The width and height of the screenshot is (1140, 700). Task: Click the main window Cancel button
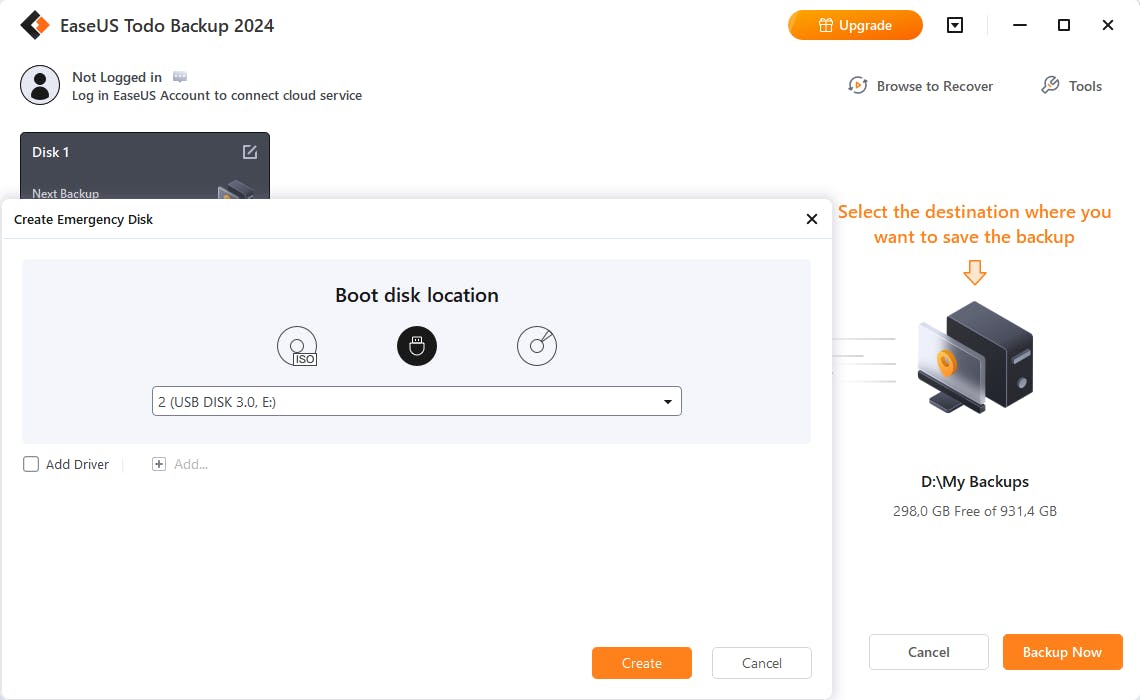[928, 652]
